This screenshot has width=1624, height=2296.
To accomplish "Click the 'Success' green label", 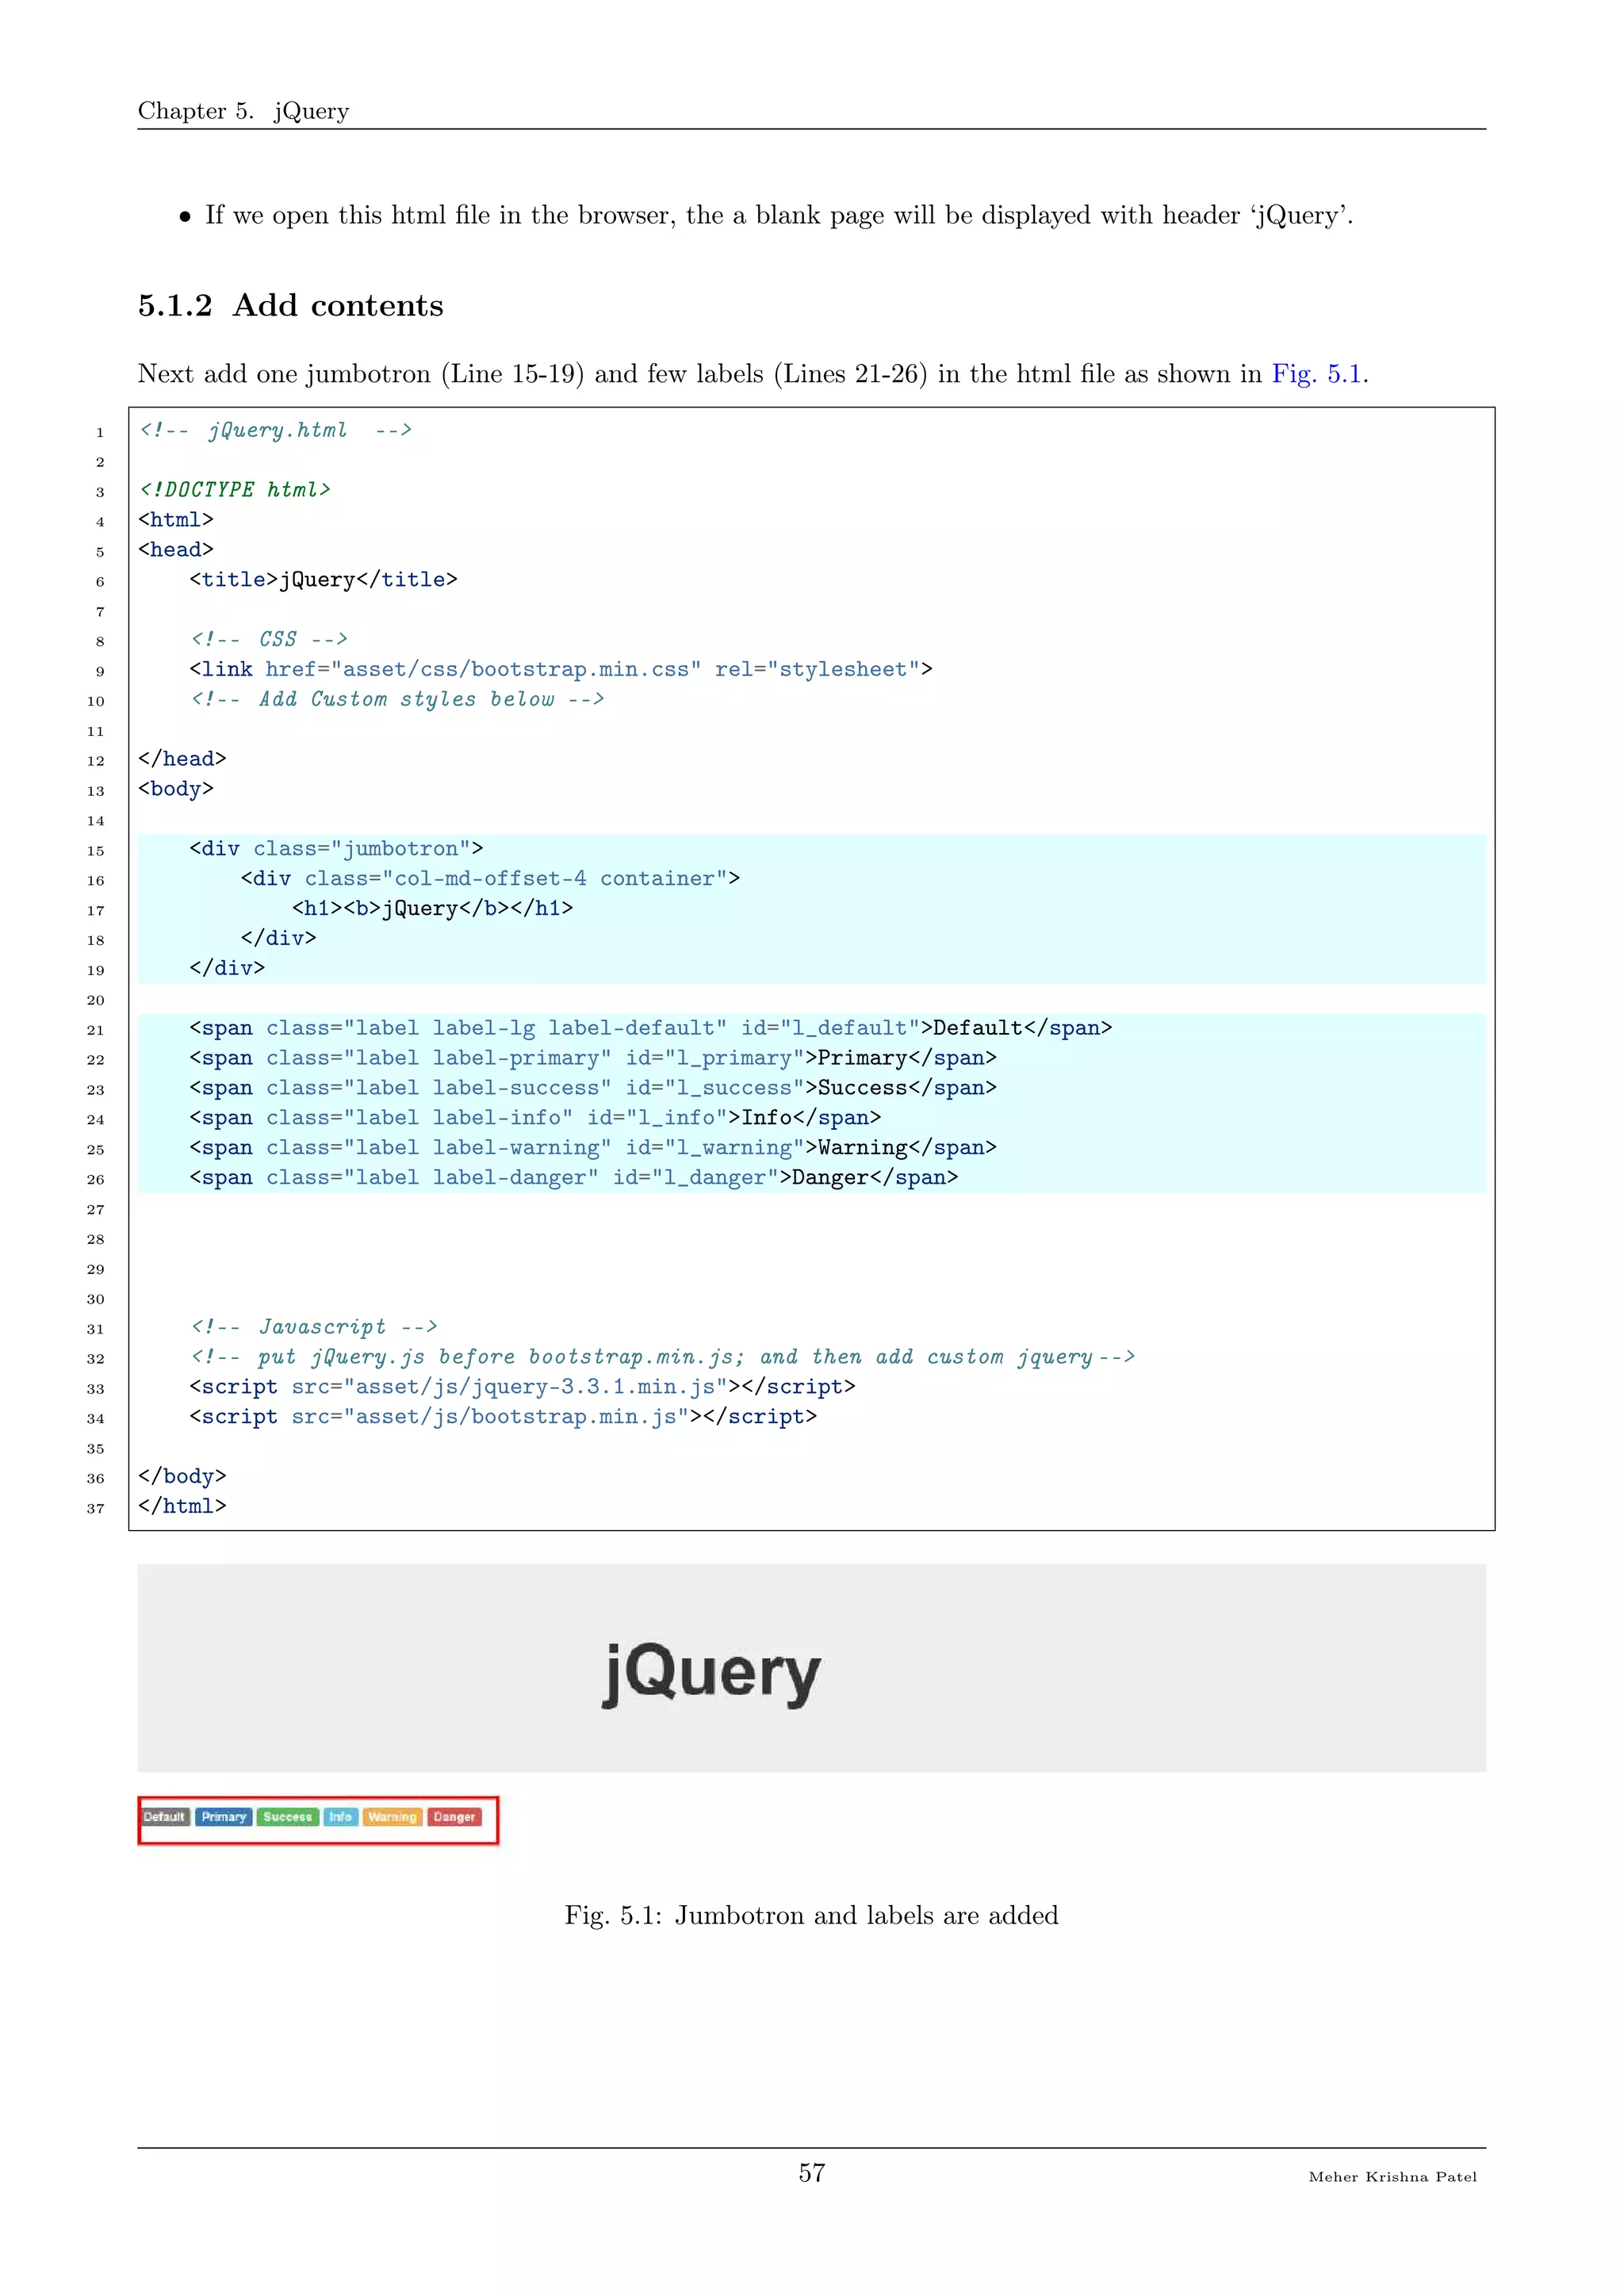I will (288, 1817).
